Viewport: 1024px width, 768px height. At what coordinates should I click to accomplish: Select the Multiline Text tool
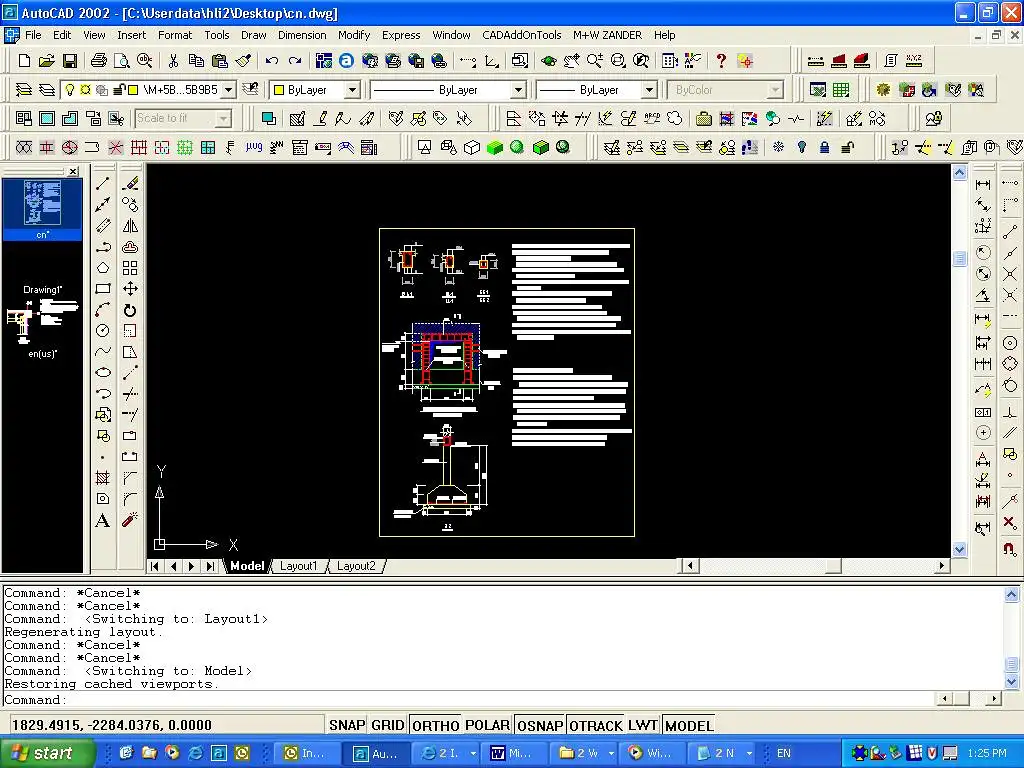click(103, 520)
